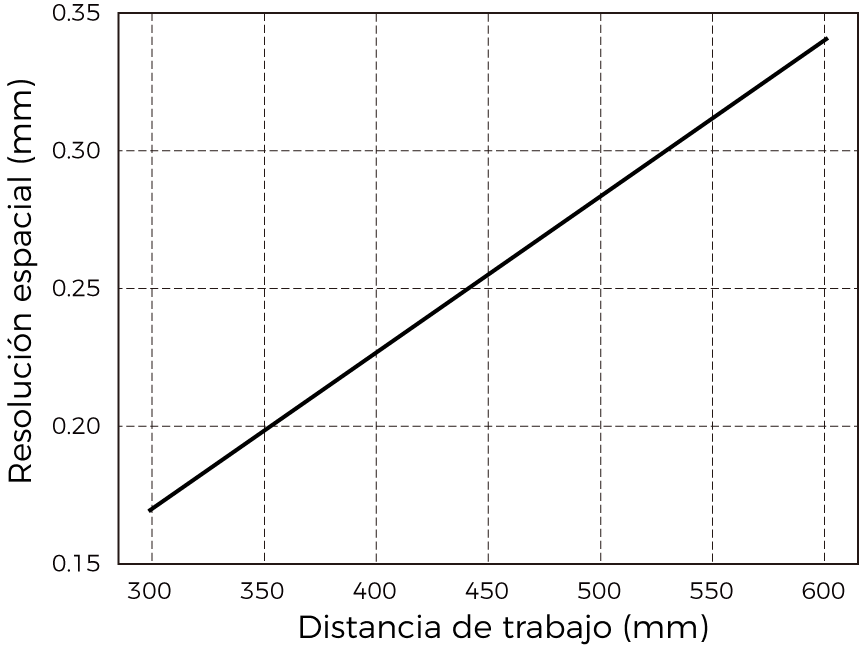The image size is (860, 646).
Task: Click the 400 x-axis tick label
Action: click(x=375, y=591)
